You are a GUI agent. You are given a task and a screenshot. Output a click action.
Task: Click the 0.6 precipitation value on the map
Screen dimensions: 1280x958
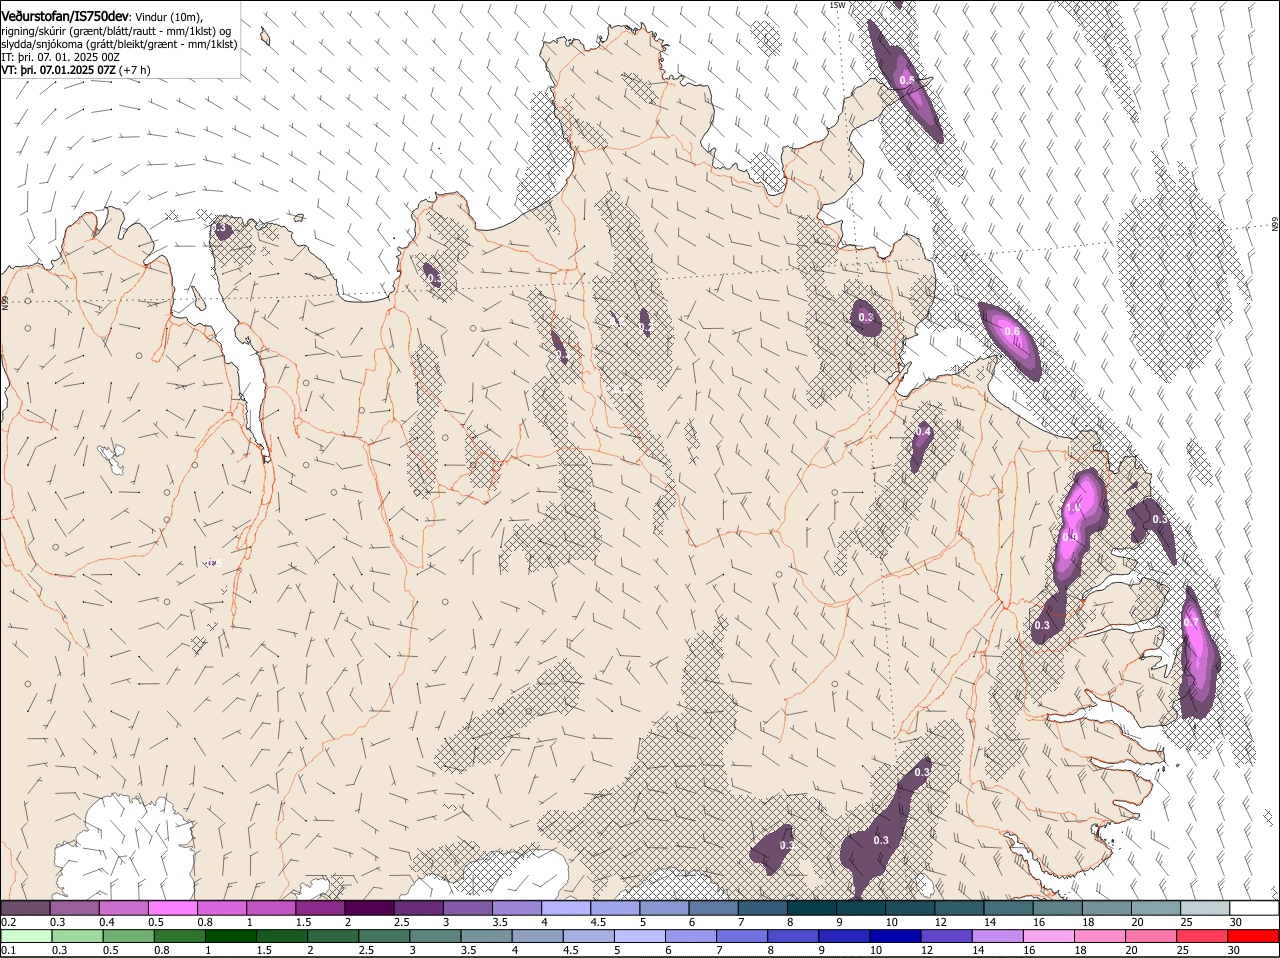(1011, 332)
